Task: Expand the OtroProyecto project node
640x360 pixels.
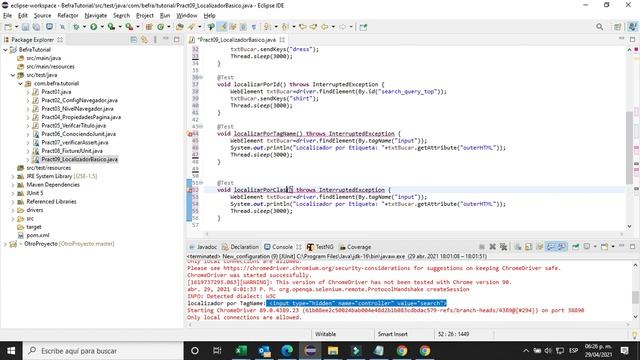Action: click(x=5, y=244)
